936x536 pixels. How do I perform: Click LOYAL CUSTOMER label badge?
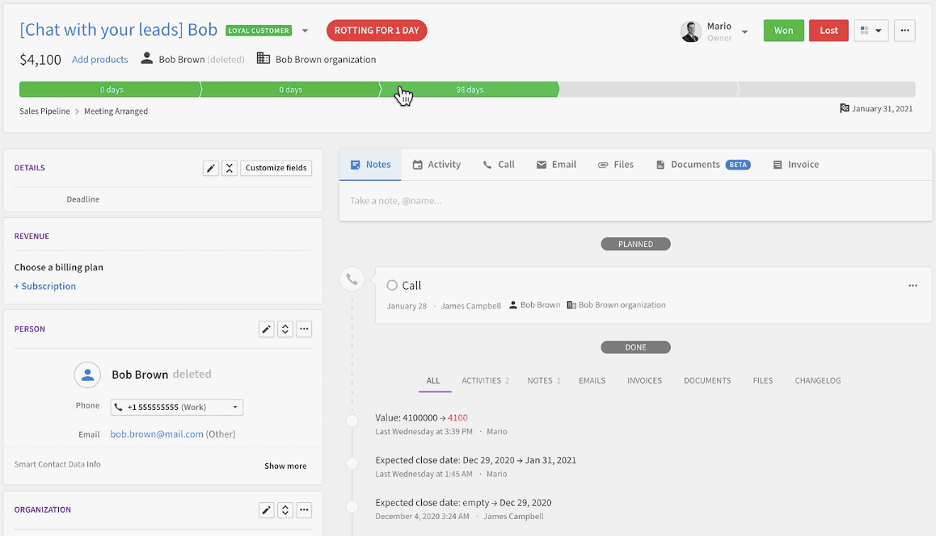coord(258,30)
